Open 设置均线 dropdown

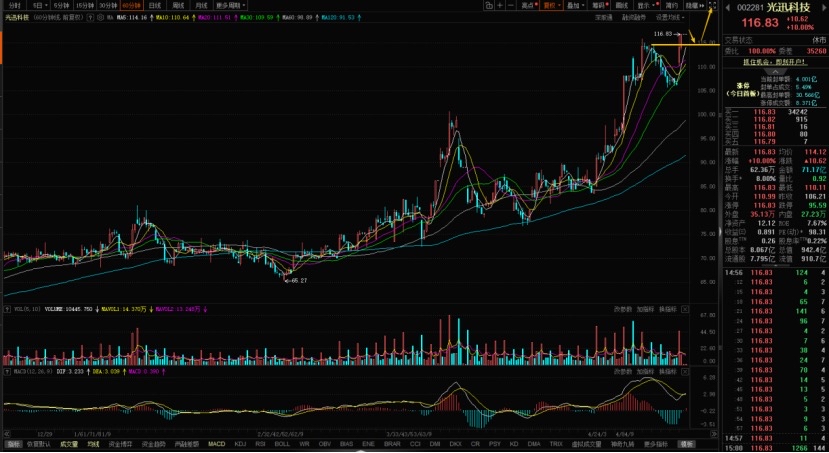click(x=670, y=17)
